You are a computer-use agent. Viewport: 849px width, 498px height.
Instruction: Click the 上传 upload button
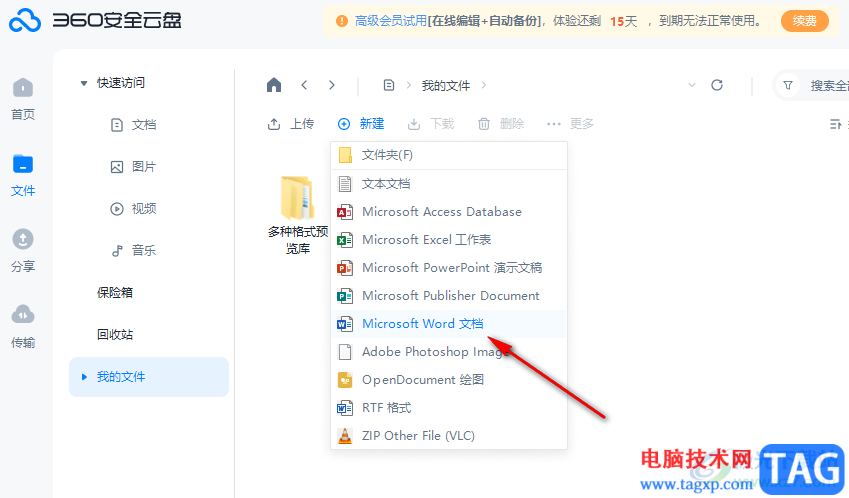pos(290,124)
